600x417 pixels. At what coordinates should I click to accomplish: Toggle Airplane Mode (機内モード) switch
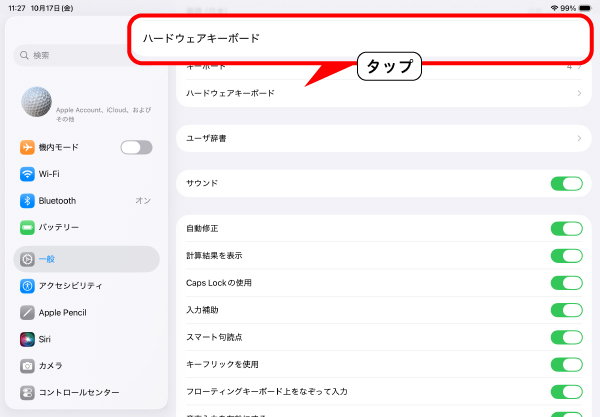[136, 147]
